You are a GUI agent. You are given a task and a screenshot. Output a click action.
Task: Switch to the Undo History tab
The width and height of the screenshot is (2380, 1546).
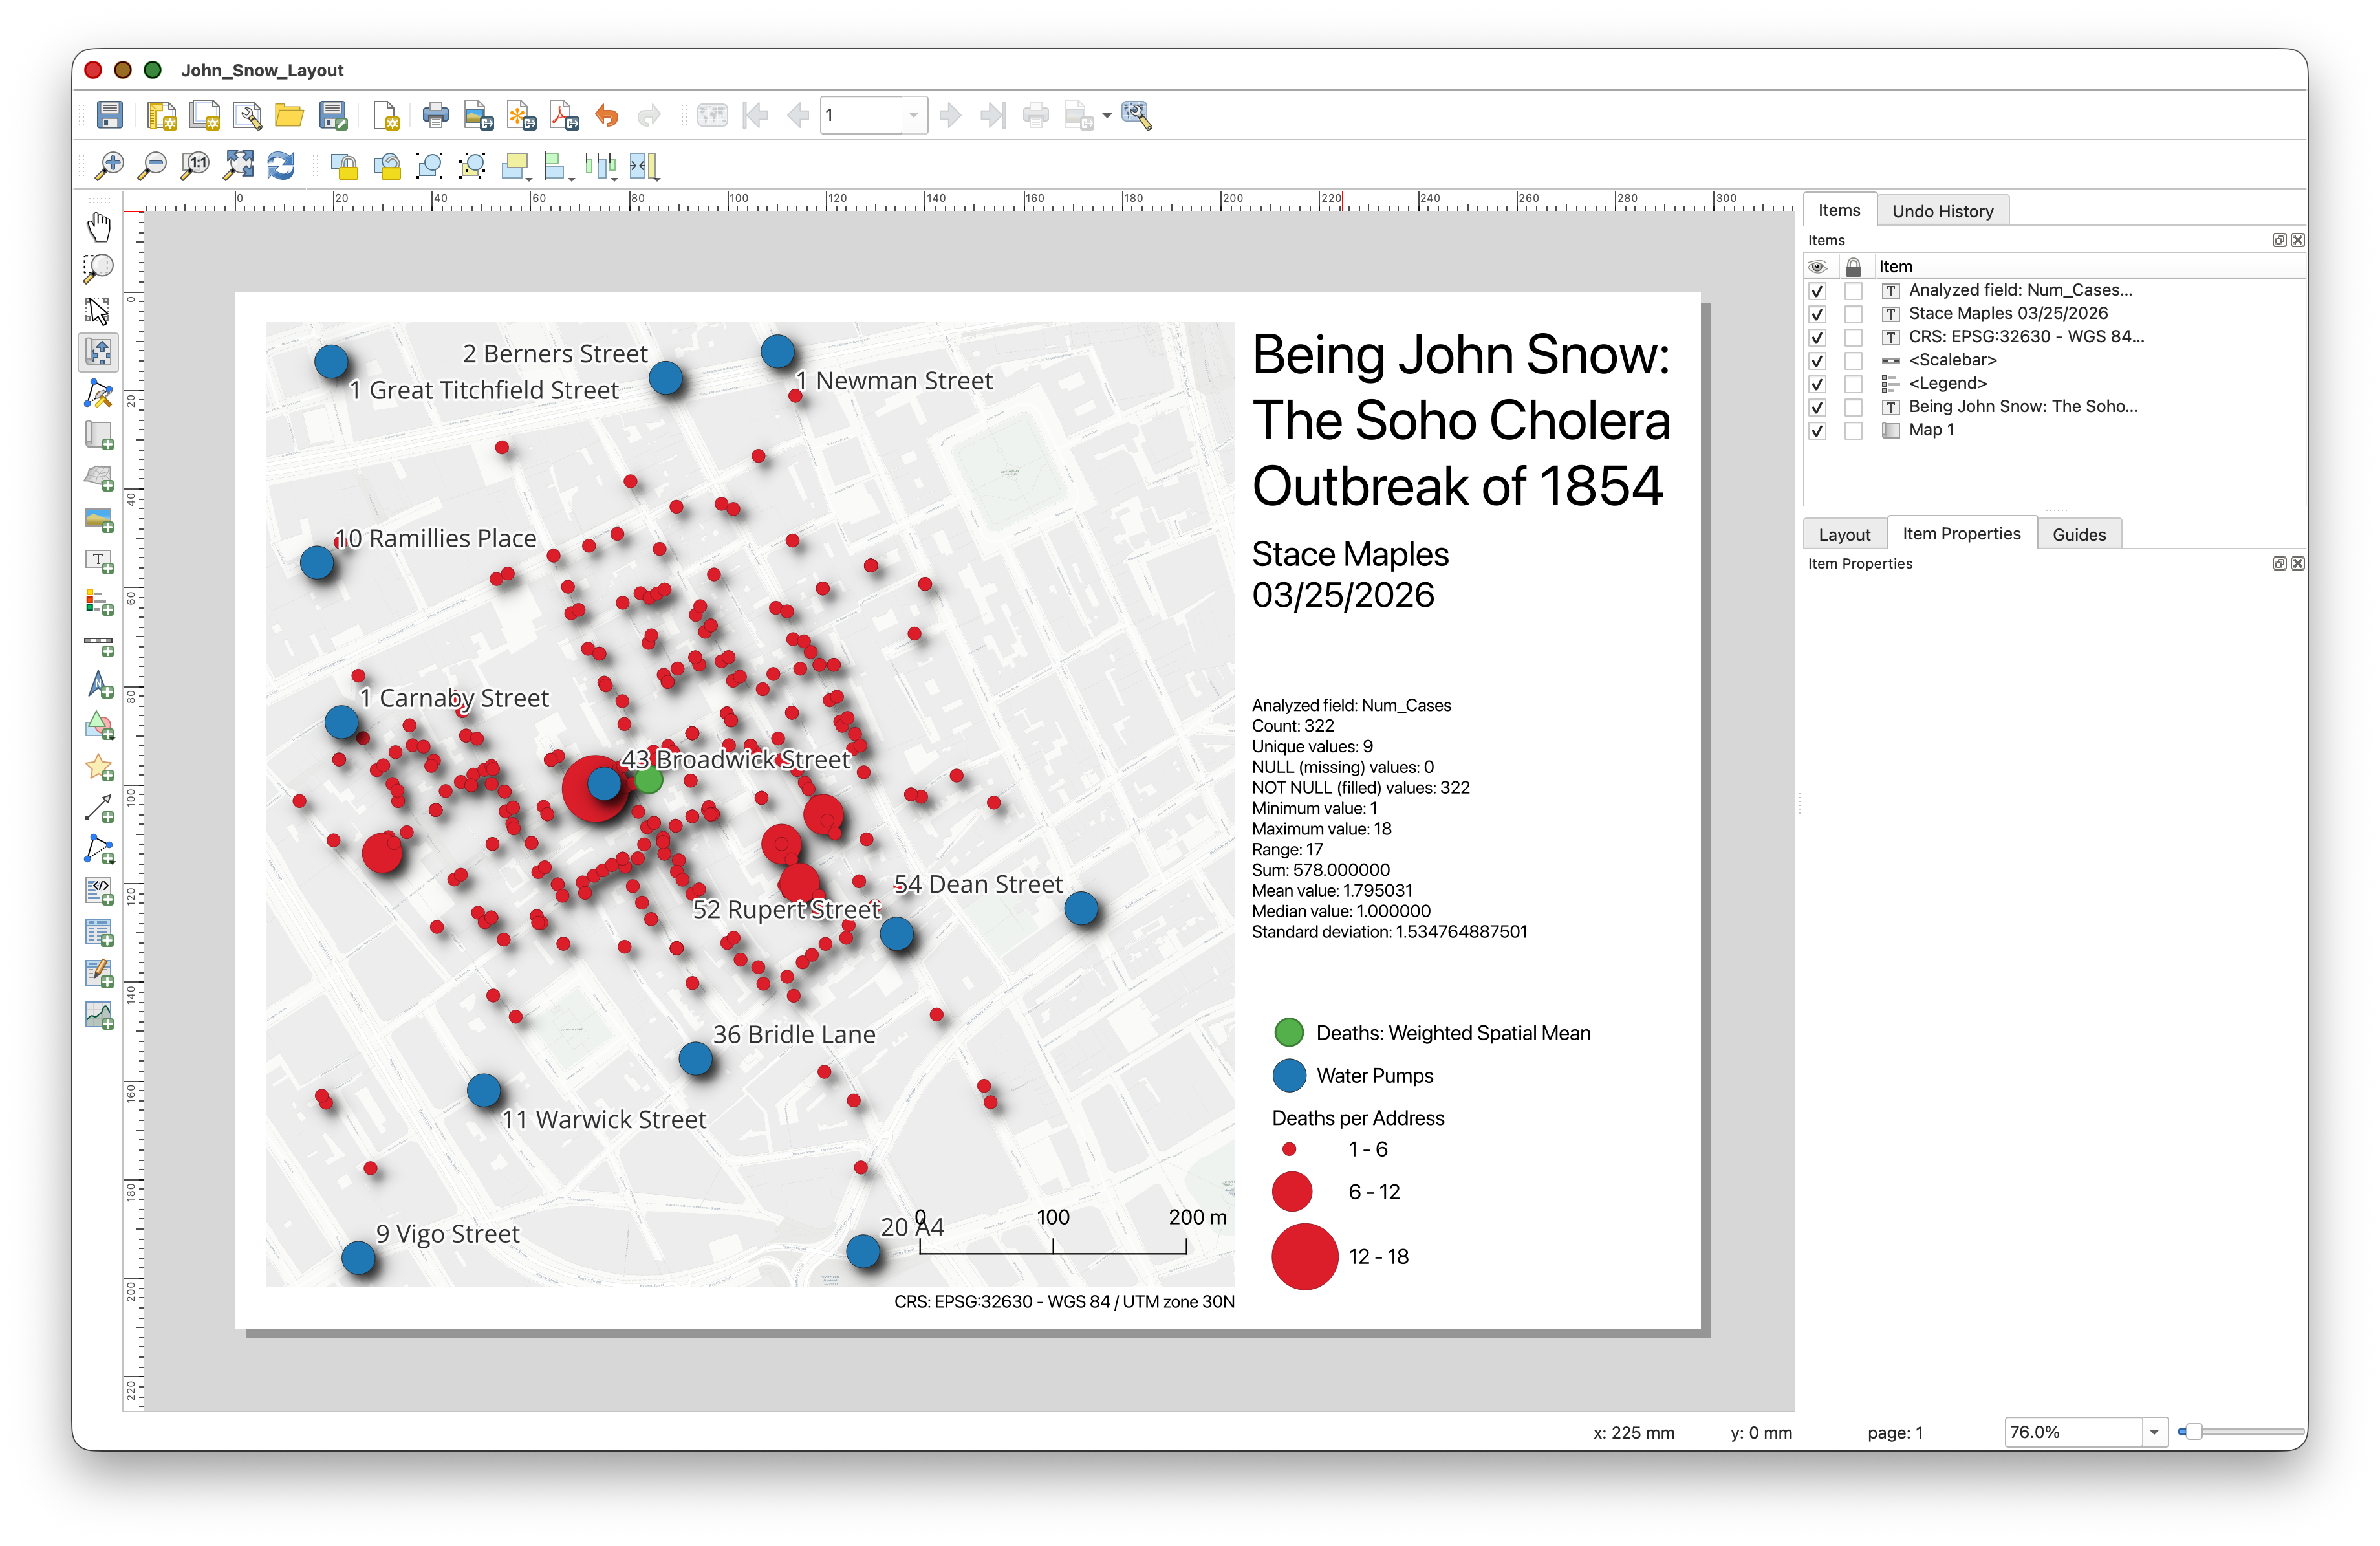pos(1941,211)
